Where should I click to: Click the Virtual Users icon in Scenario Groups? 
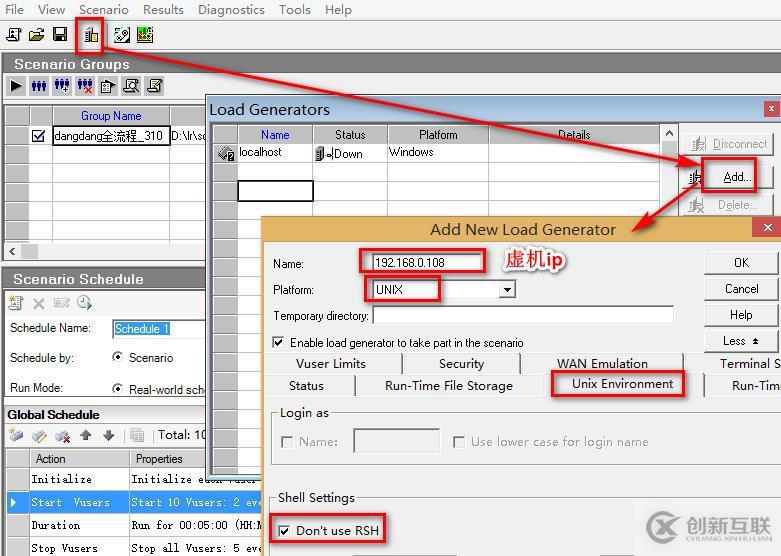(x=39, y=86)
